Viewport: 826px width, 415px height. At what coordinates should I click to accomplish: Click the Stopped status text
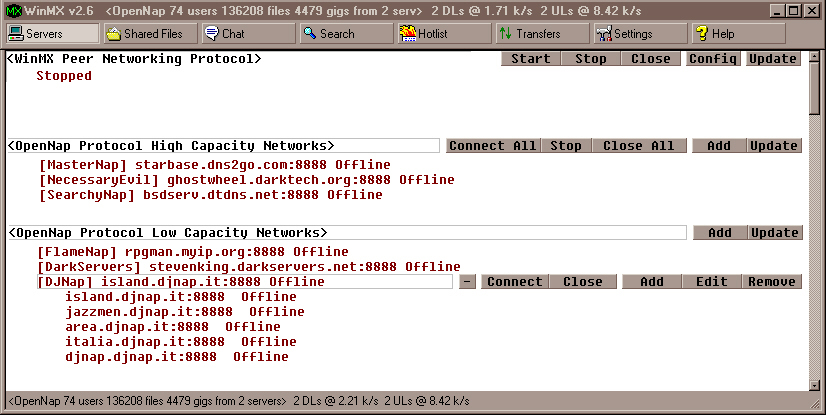click(64, 76)
